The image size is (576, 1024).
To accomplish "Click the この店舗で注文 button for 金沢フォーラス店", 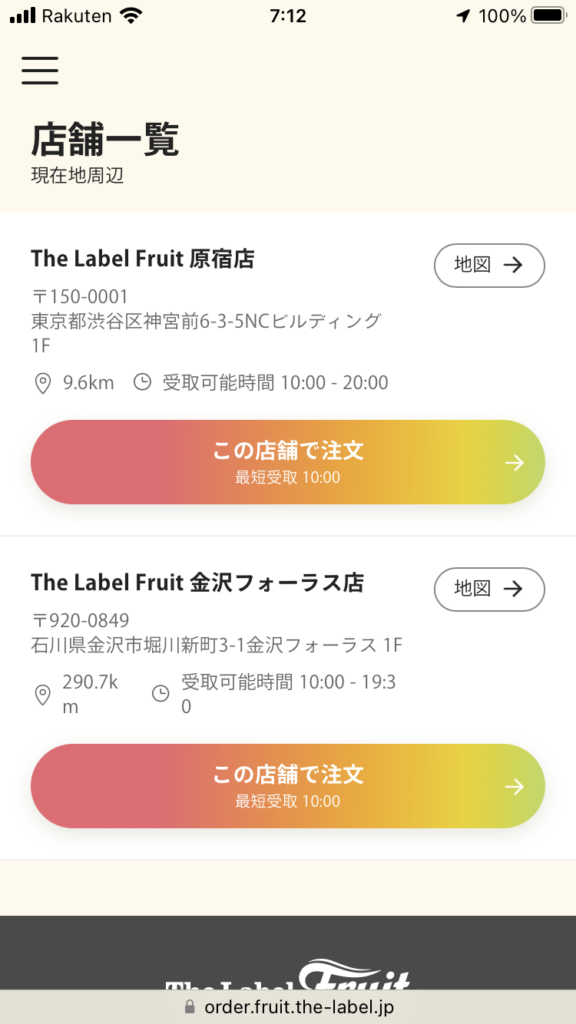I will click(x=288, y=786).
